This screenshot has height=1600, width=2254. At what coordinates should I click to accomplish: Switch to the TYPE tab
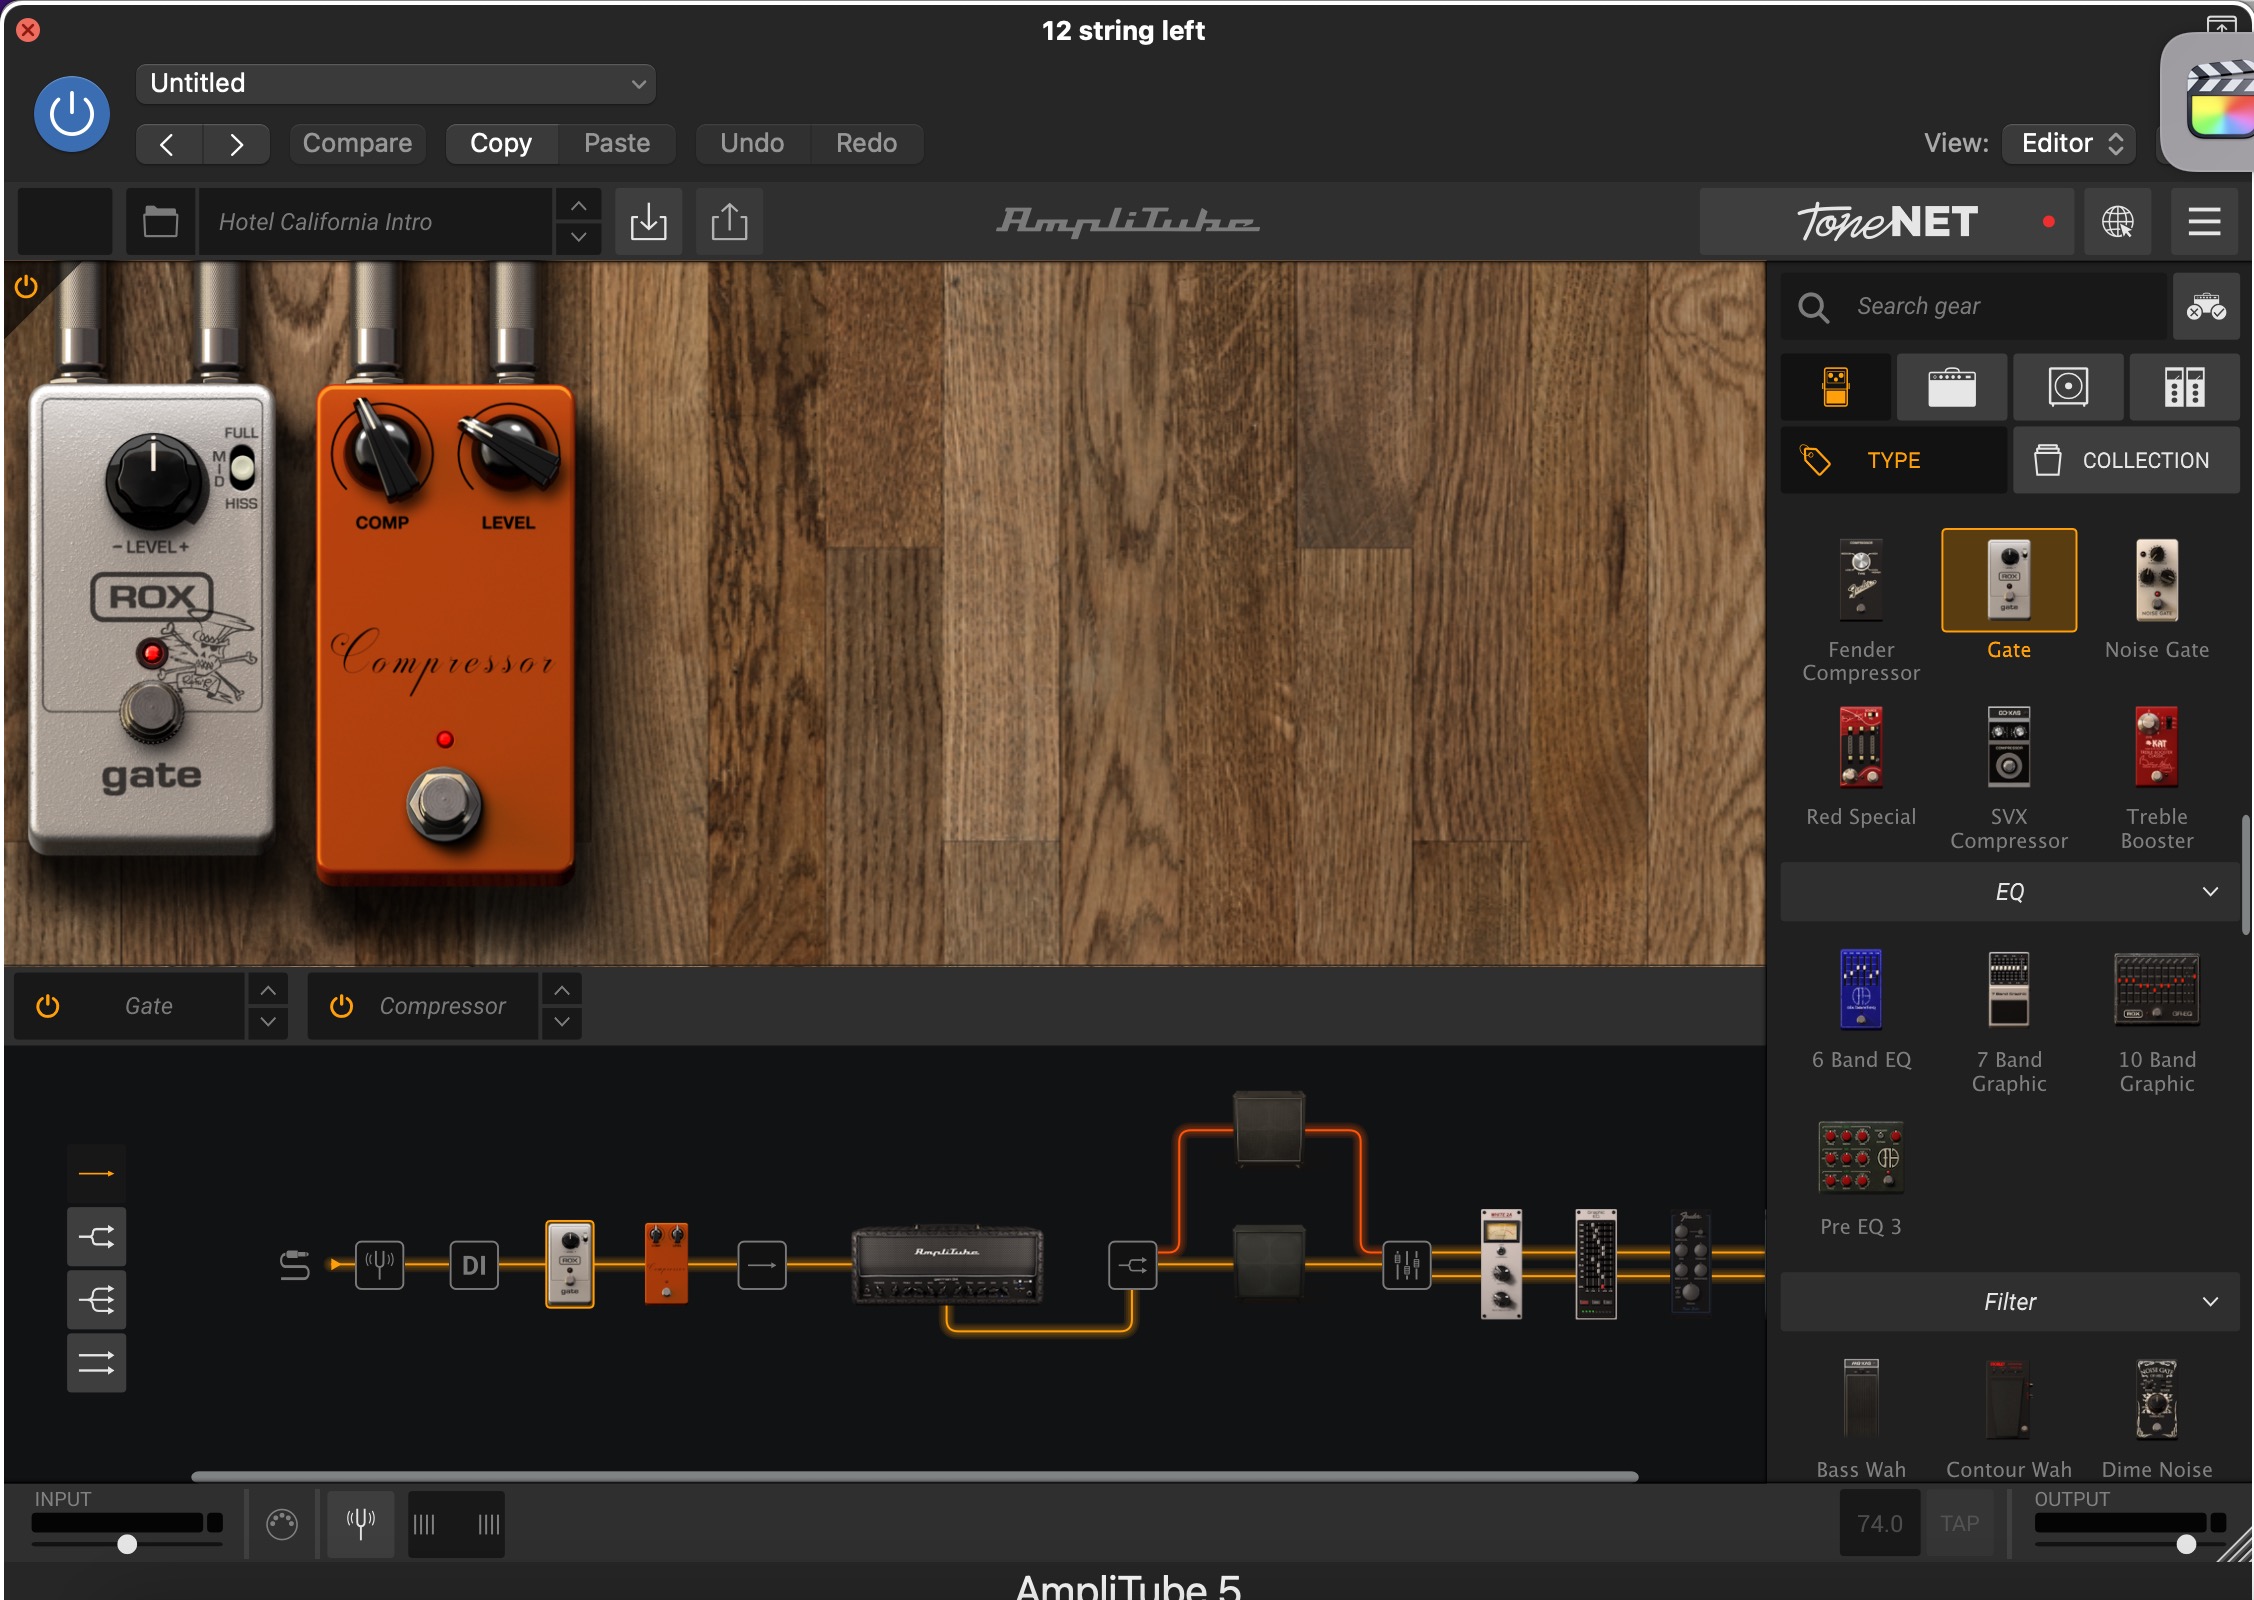click(1894, 460)
